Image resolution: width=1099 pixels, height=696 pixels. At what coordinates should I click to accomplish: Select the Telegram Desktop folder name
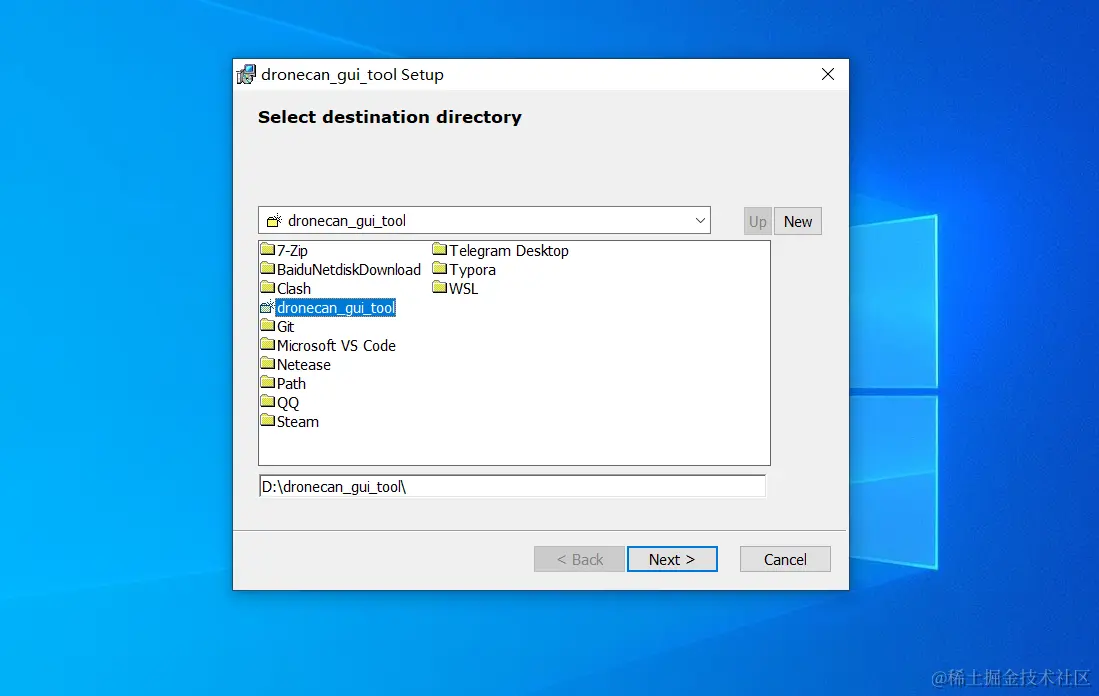pos(509,250)
